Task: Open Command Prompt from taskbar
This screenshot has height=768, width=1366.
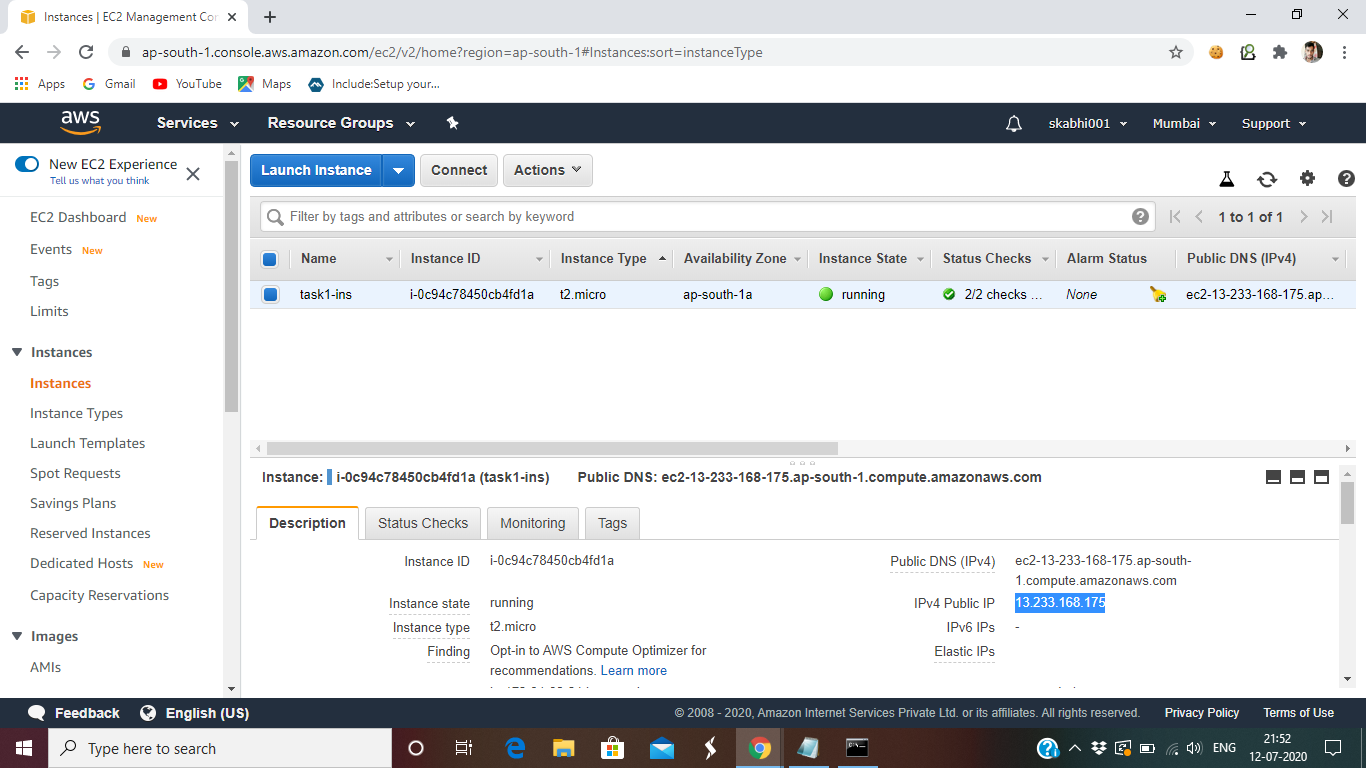Action: [x=857, y=748]
